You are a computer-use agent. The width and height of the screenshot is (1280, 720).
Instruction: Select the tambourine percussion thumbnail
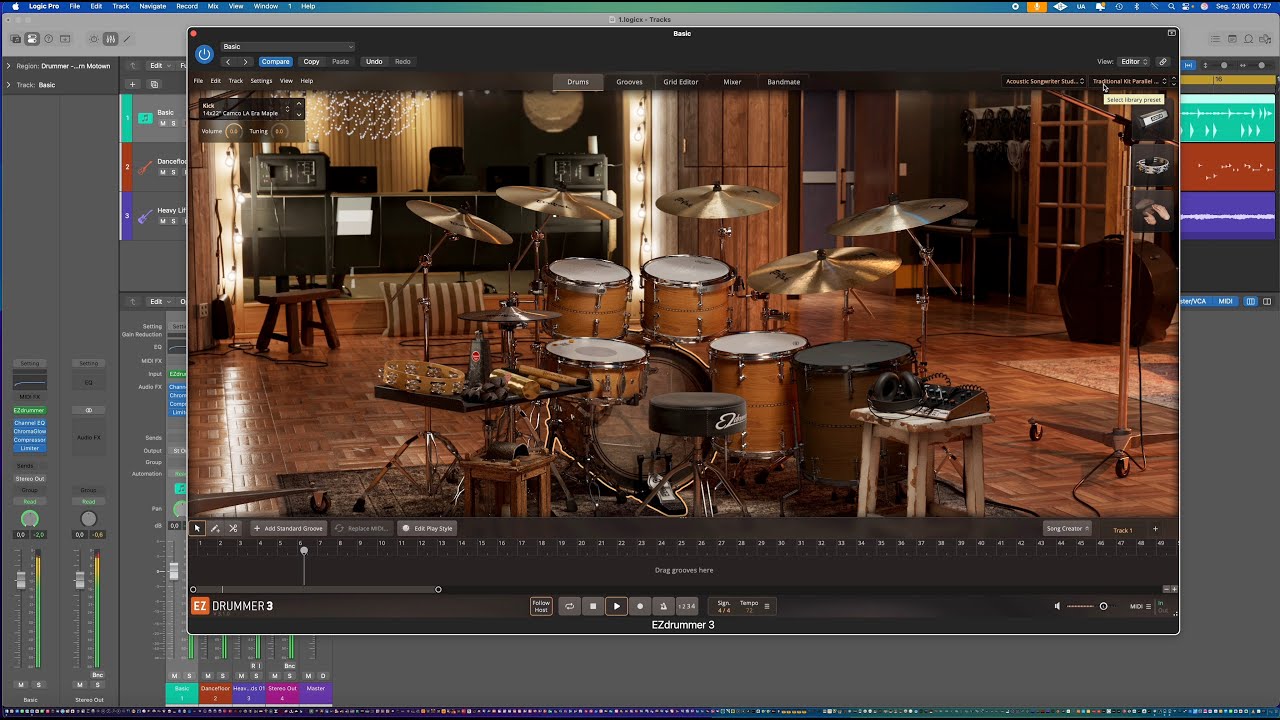[1153, 165]
